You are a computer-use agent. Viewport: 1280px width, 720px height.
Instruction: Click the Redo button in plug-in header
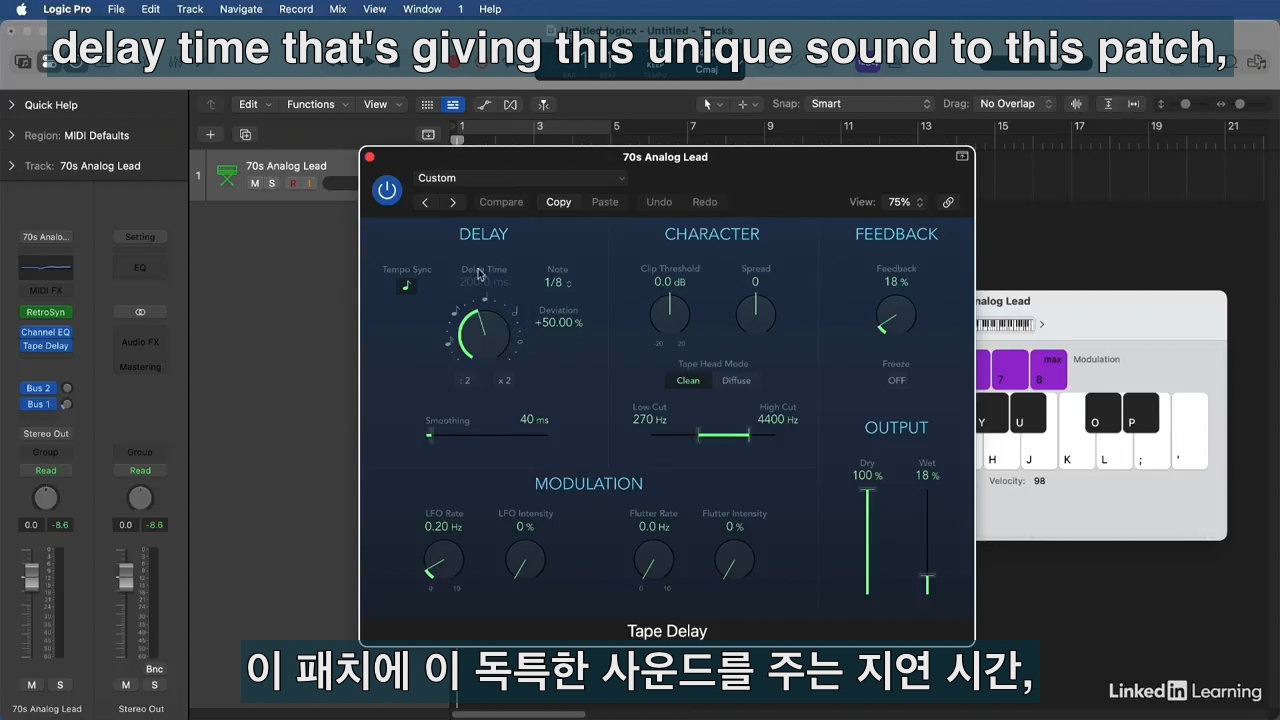coord(705,202)
